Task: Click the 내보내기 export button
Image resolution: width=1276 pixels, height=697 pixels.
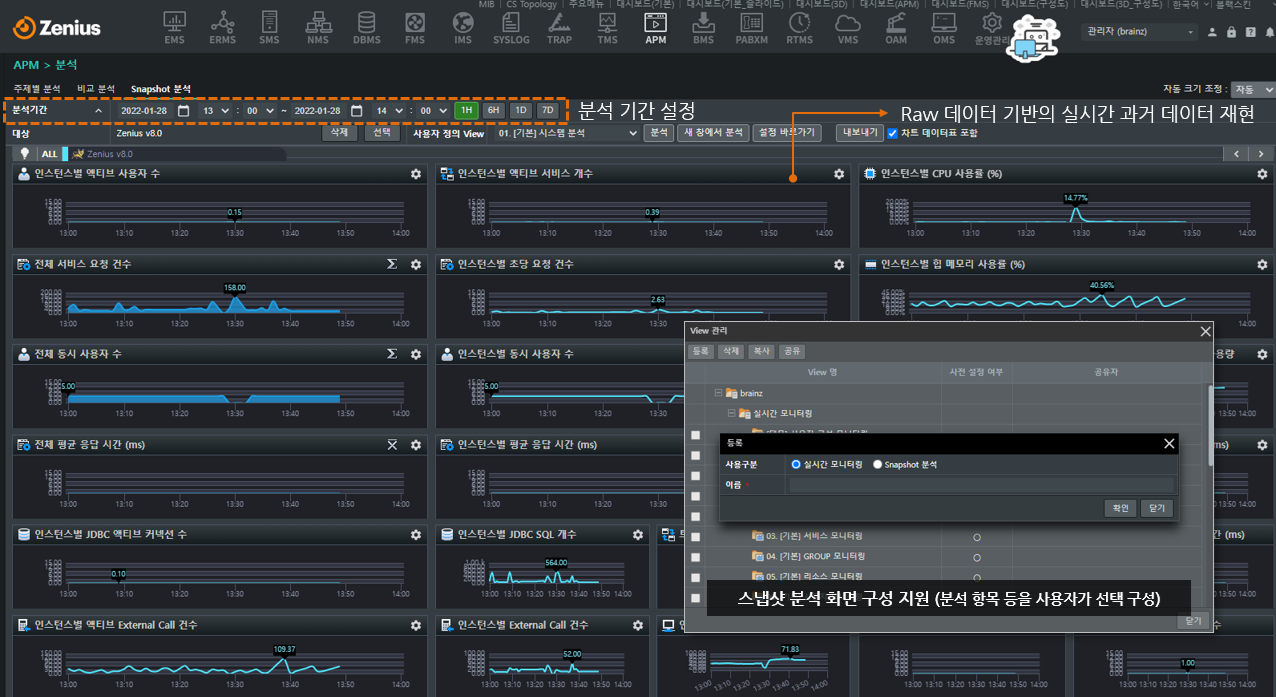Action: point(860,132)
